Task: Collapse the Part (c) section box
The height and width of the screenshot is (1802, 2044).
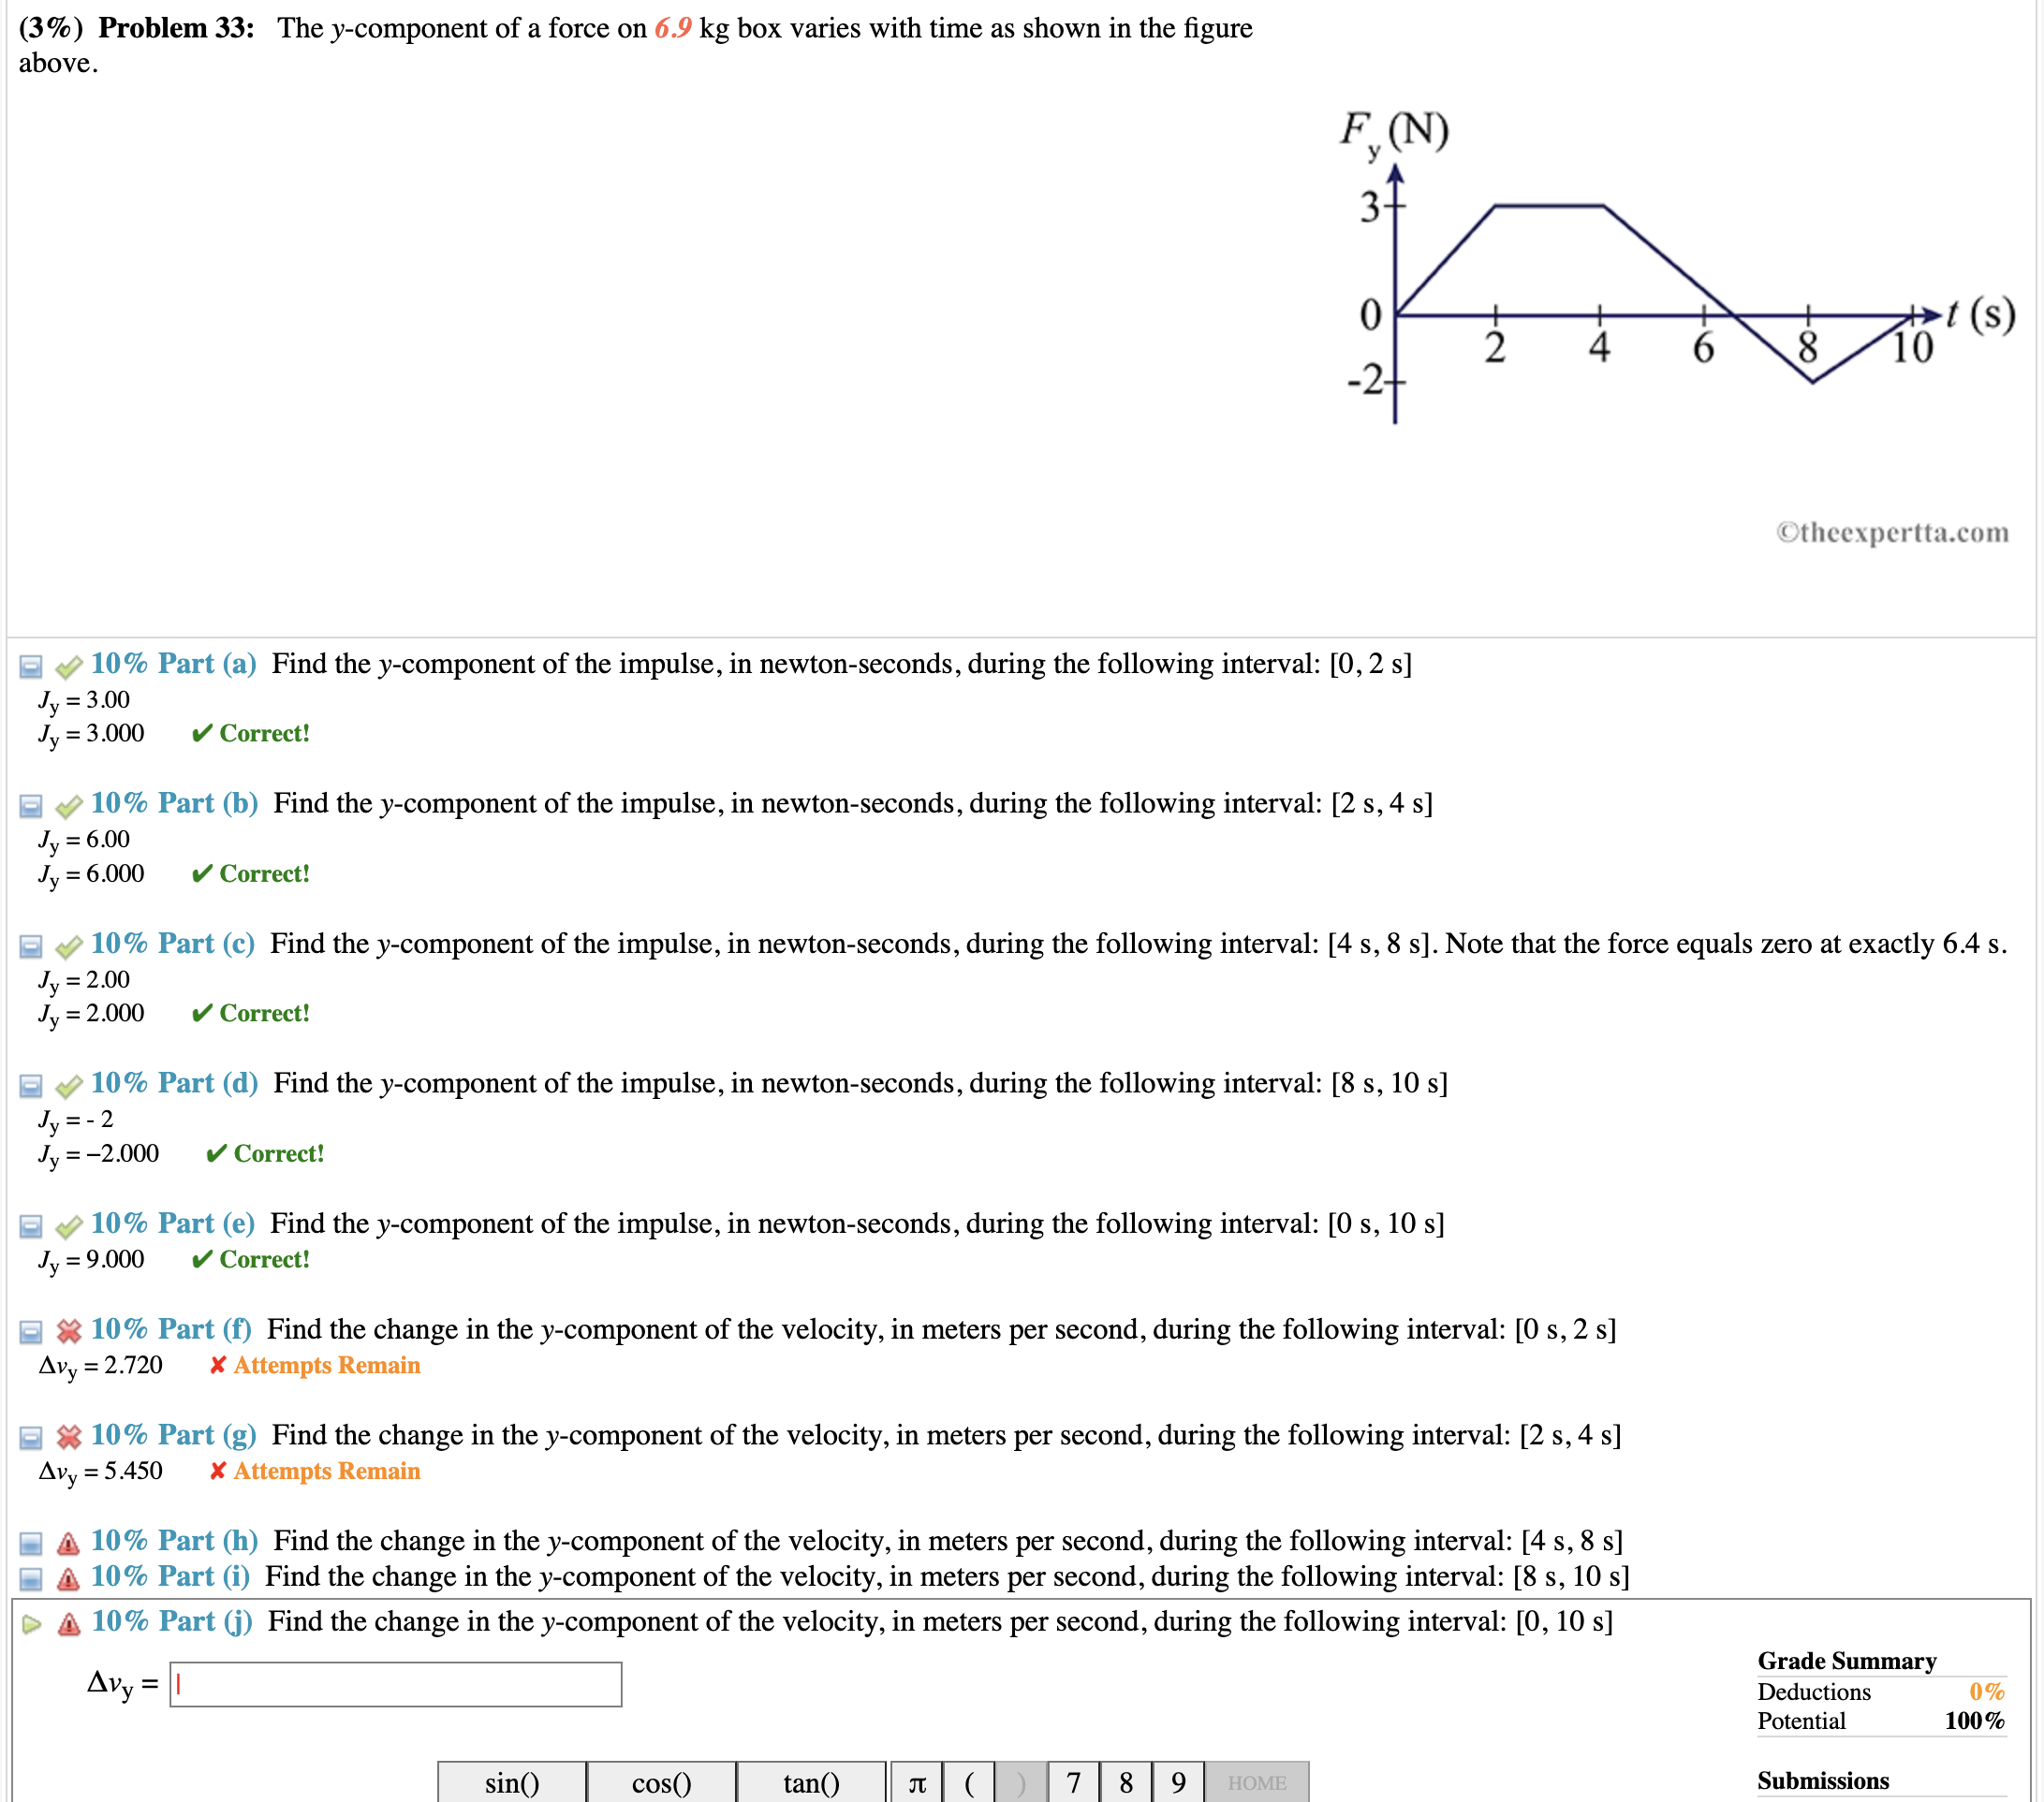Action: coord(29,945)
